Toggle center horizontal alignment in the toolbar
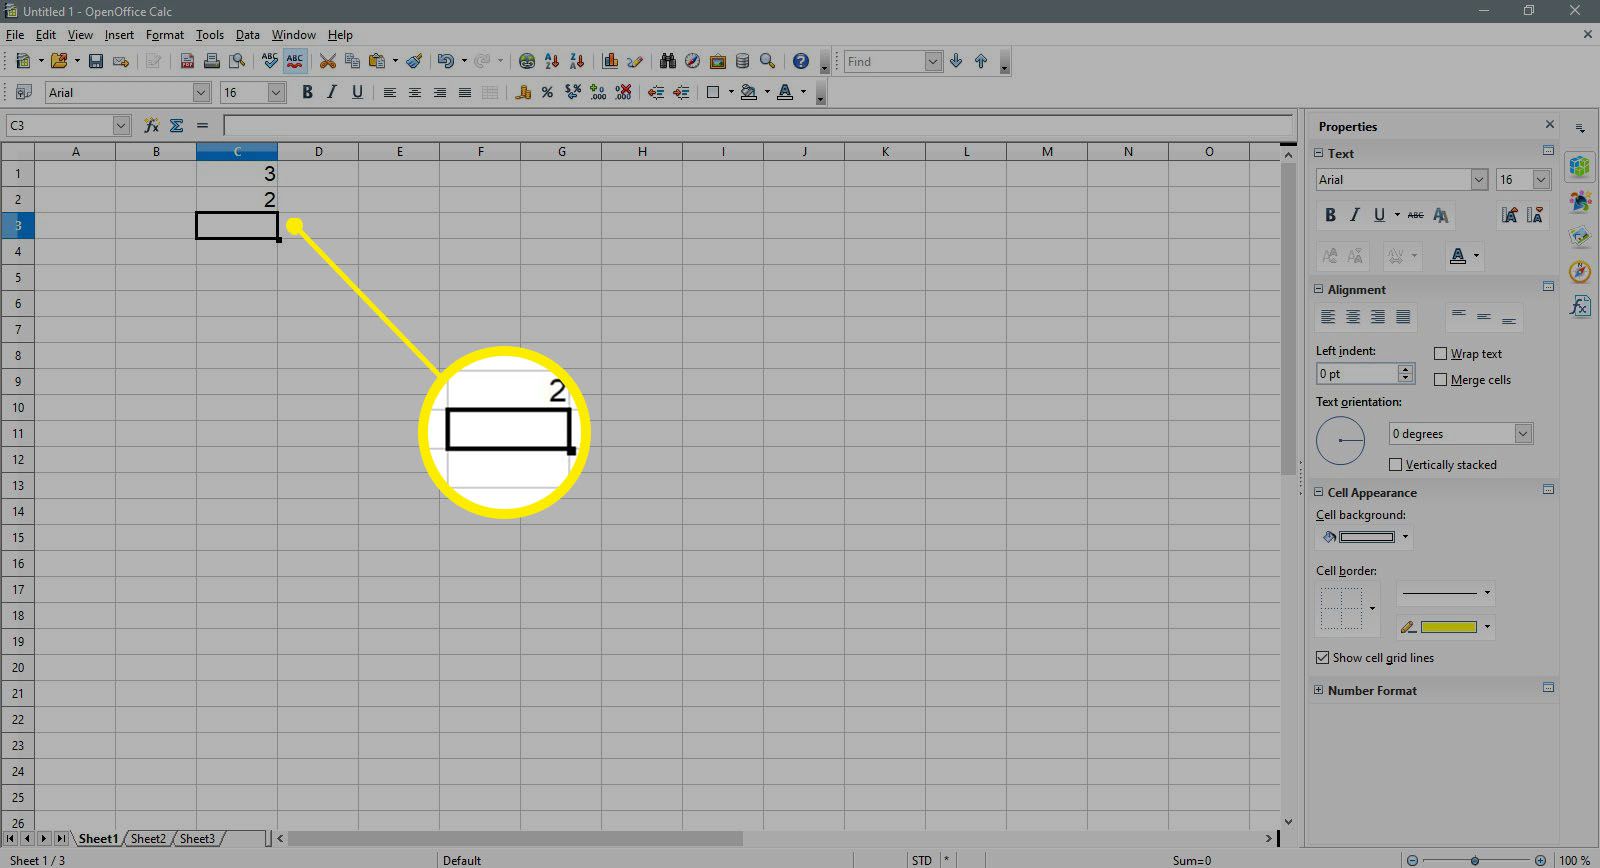 point(415,93)
